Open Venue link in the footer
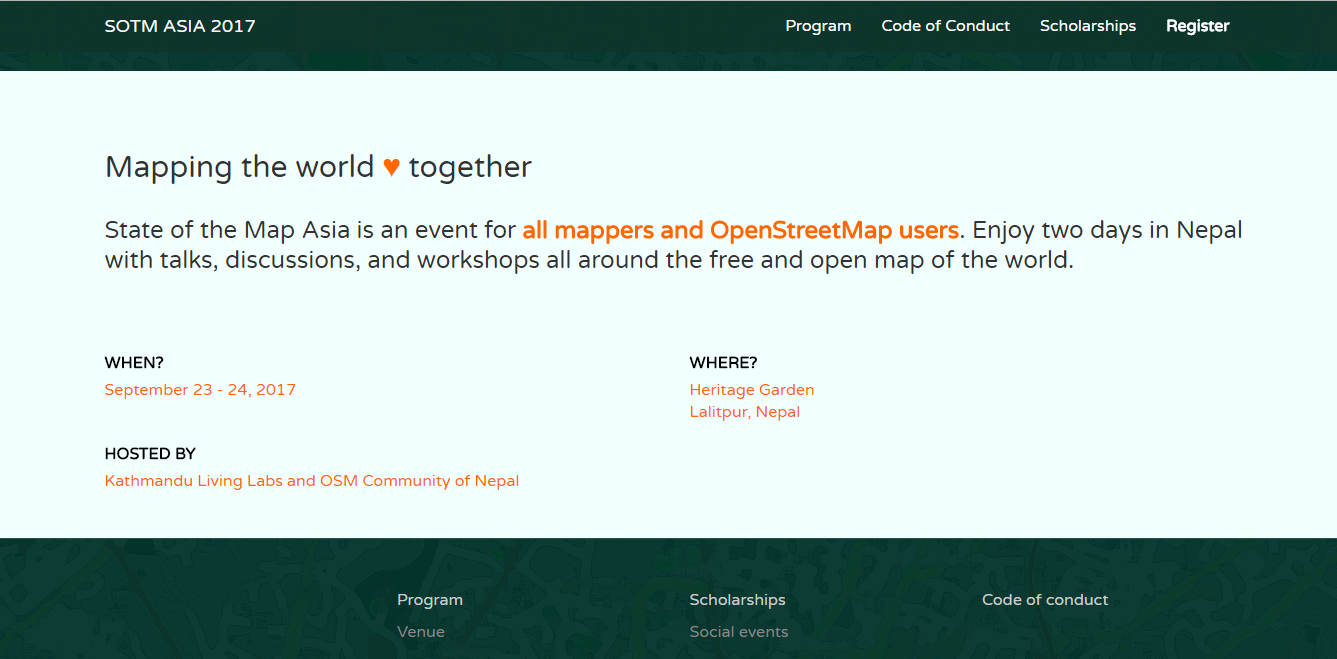The width and height of the screenshot is (1337, 659). click(421, 632)
